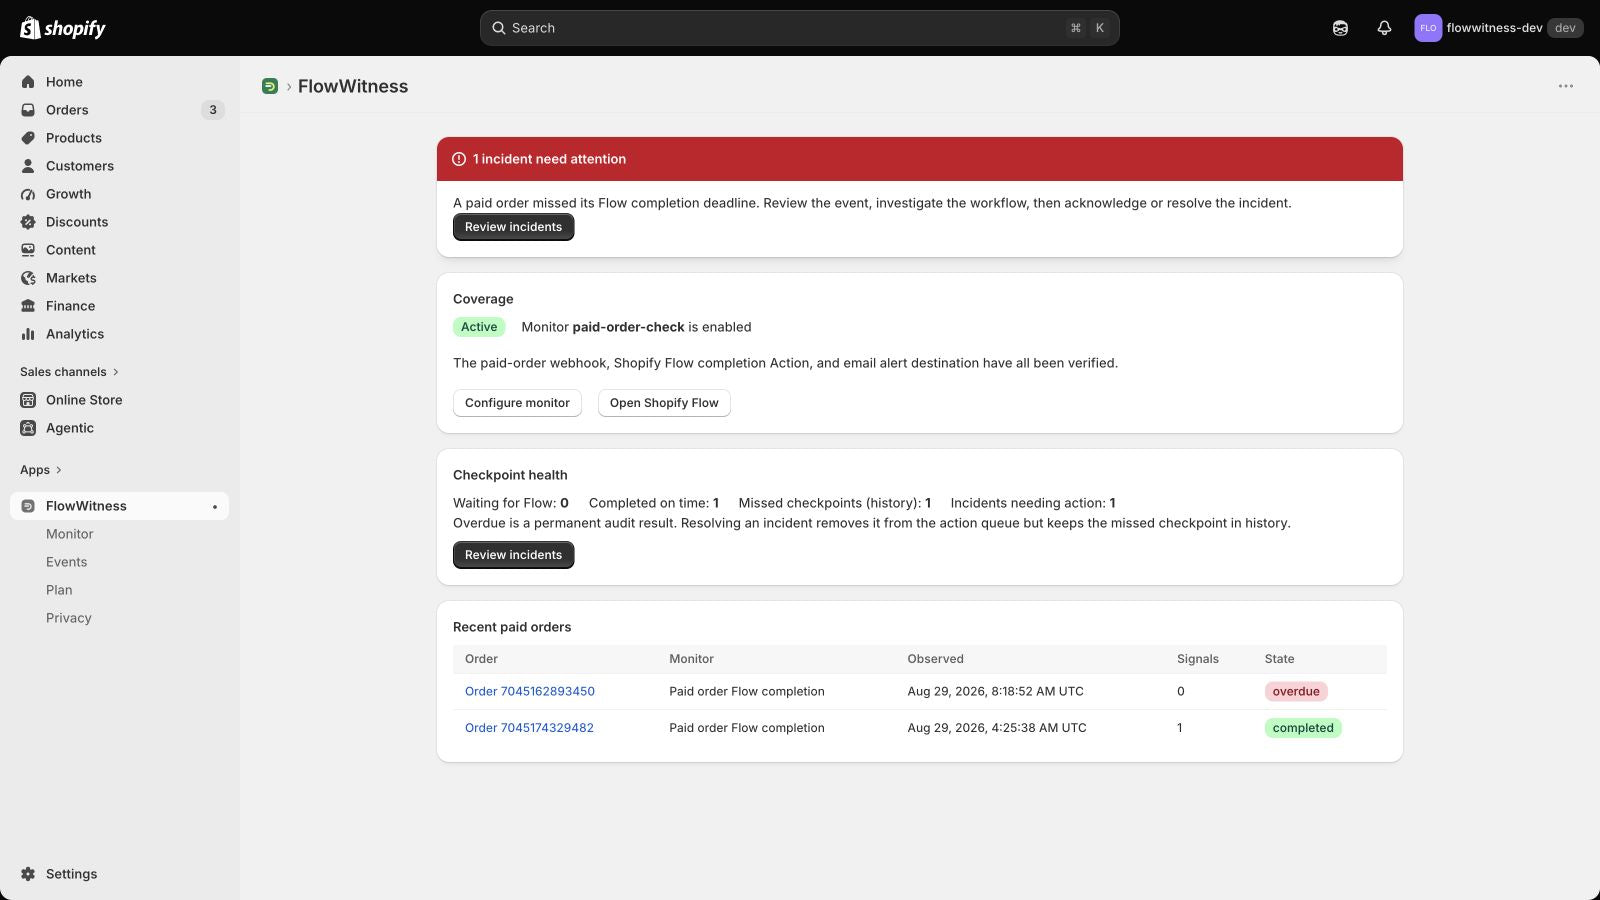Open the Plan subpage in sidebar
The image size is (1600, 900).
pyautogui.click(x=59, y=590)
